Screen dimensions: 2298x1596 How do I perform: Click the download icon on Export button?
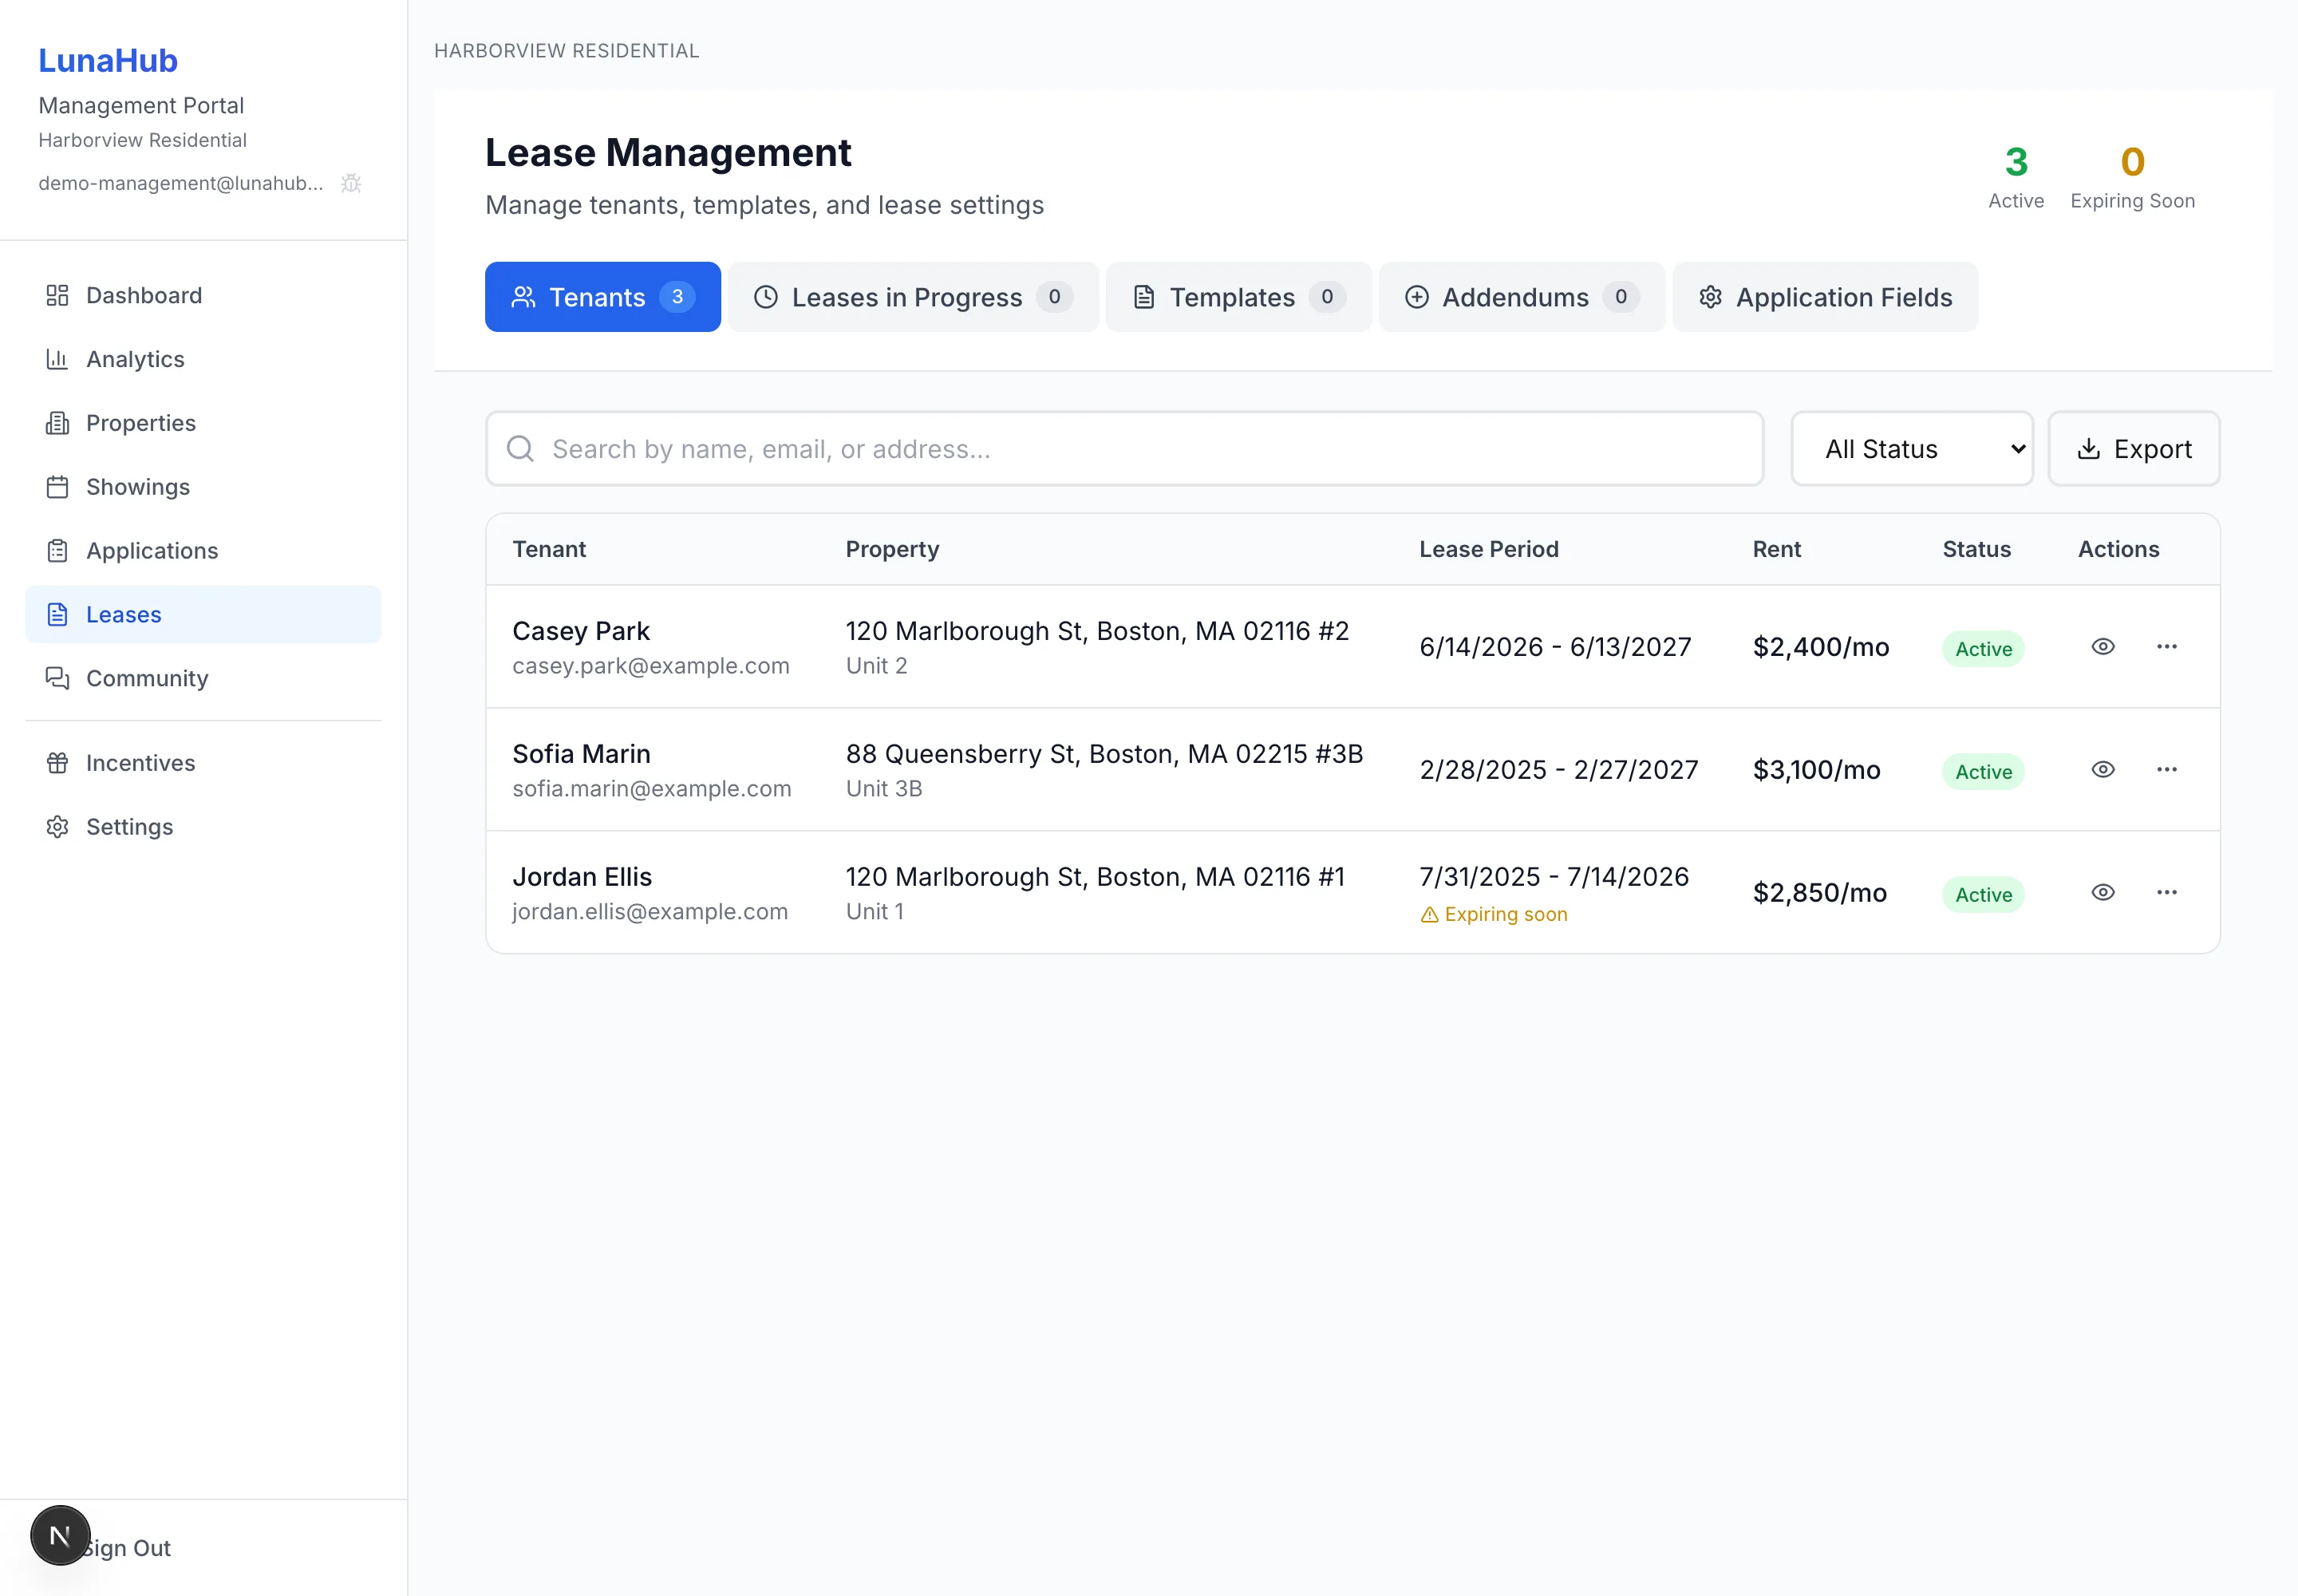(2088, 449)
